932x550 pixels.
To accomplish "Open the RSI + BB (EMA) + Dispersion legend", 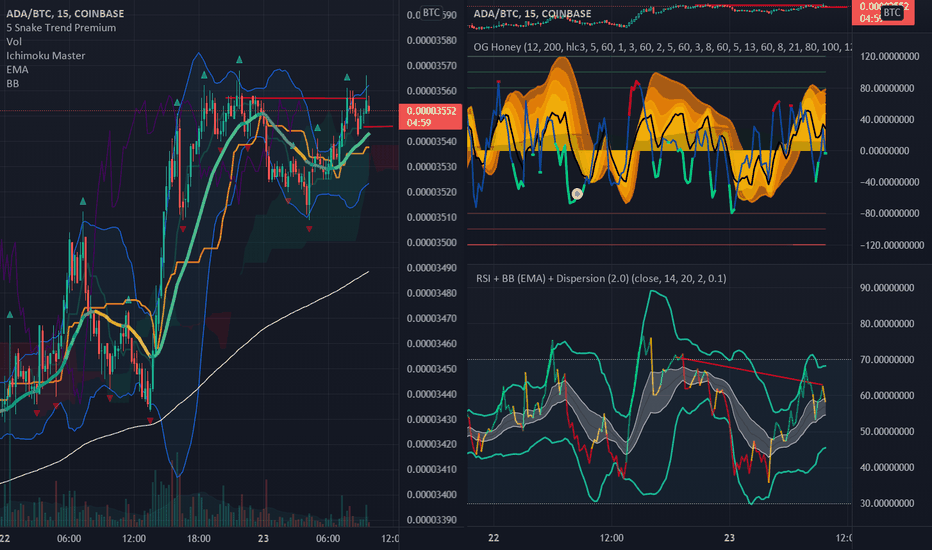I will pos(601,278).
